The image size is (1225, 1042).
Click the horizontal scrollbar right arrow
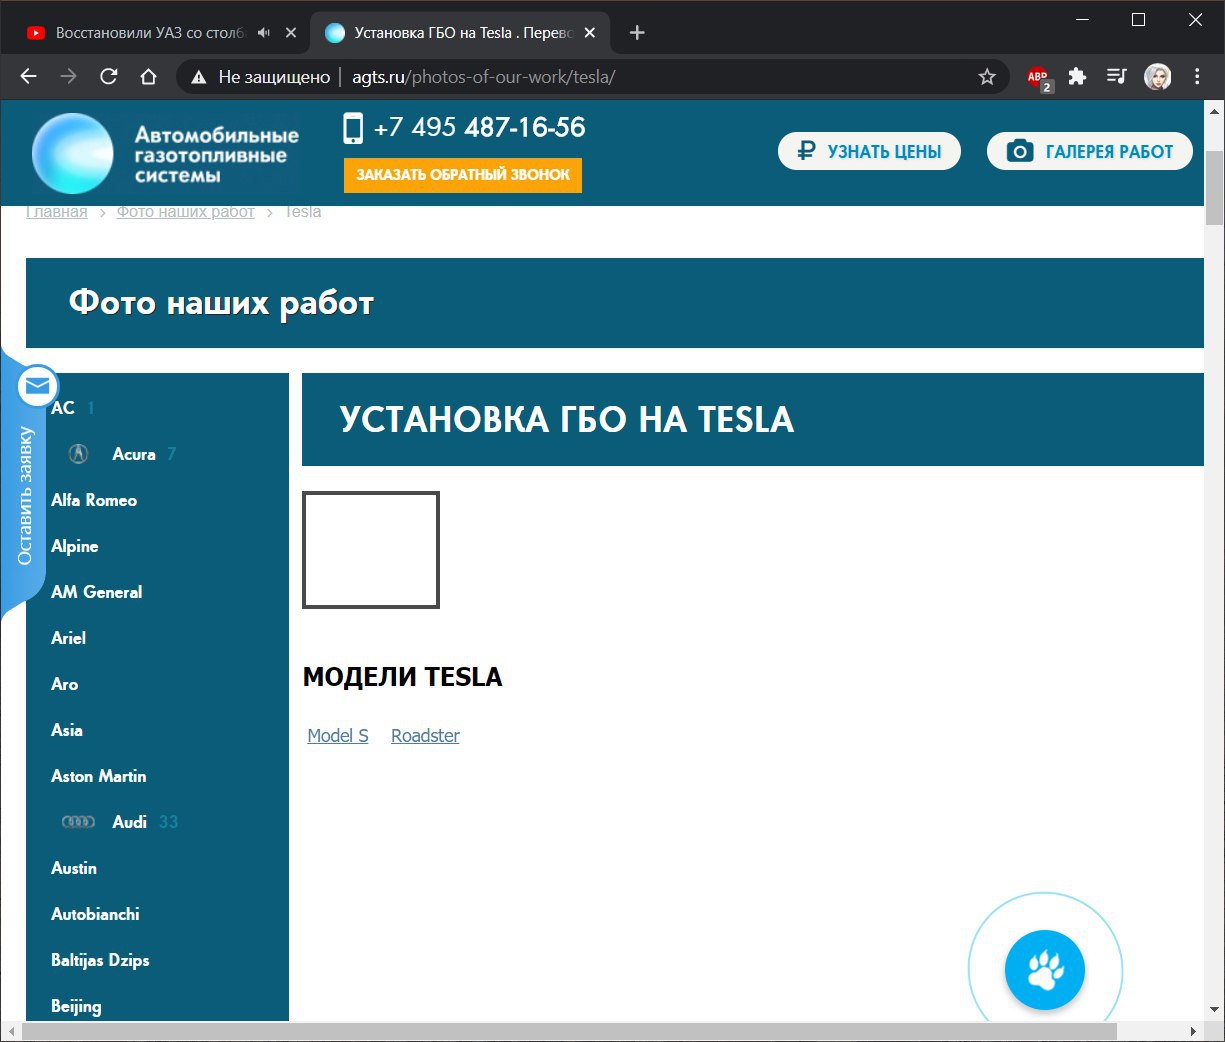coord(1193,1031)
